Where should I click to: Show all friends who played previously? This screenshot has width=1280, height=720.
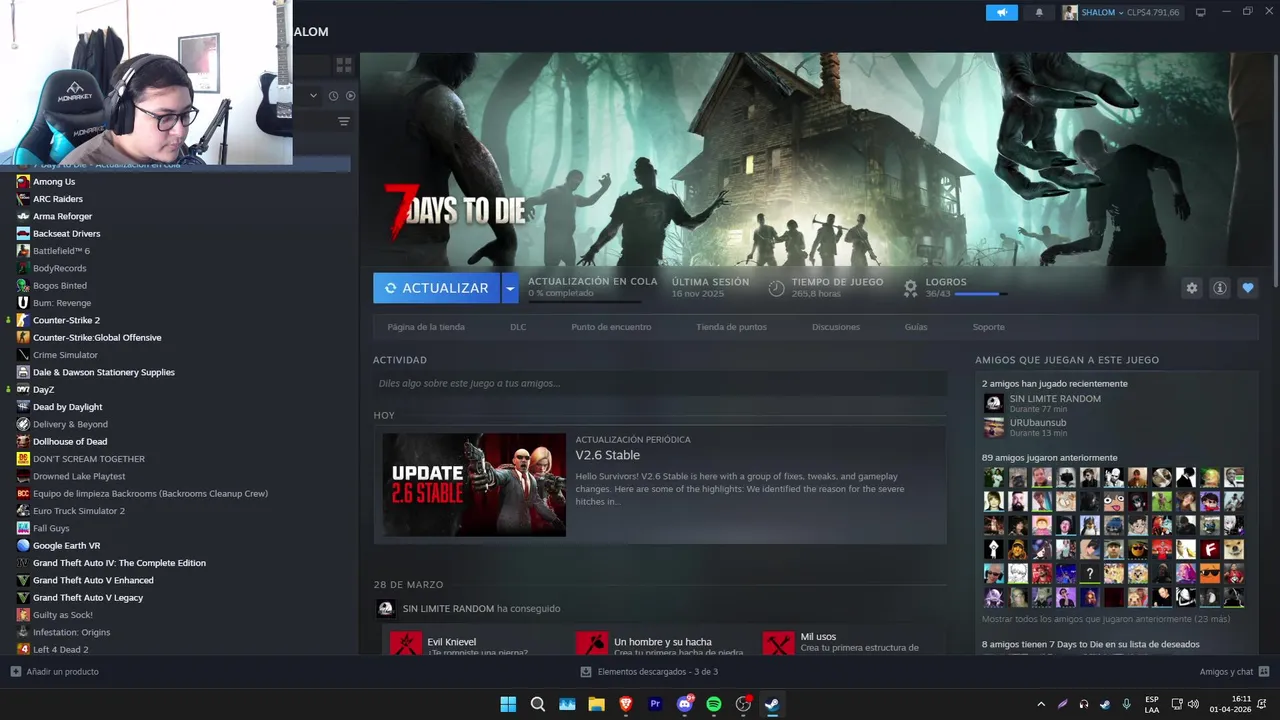pyautogui.click(x=1106, y=619)
